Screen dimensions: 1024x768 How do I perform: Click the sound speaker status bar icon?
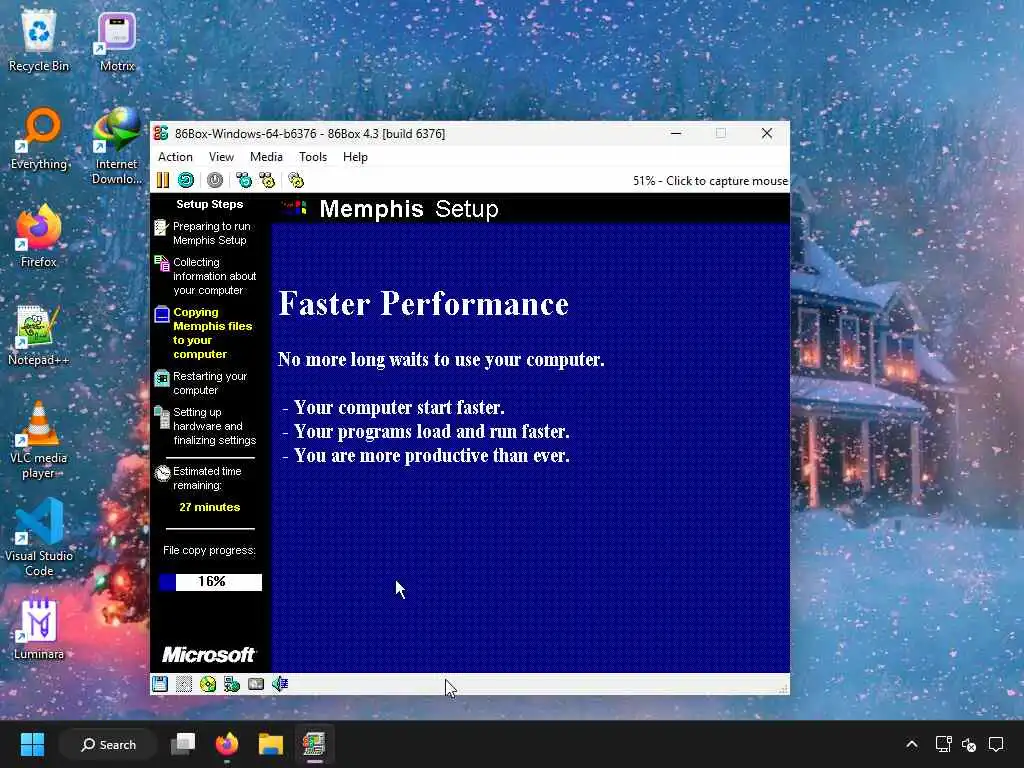(x=280, y=684)
